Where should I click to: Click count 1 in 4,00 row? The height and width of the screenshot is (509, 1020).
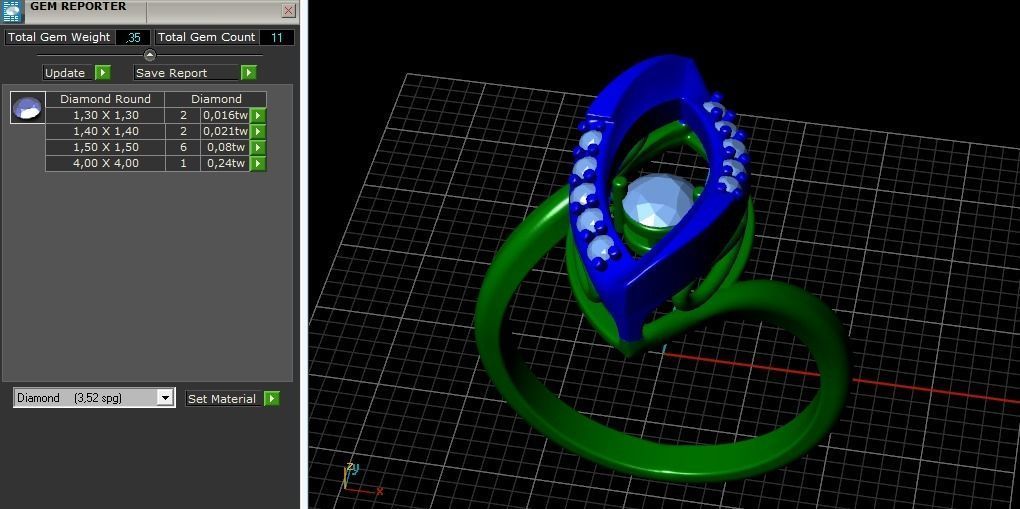point(183,163)
